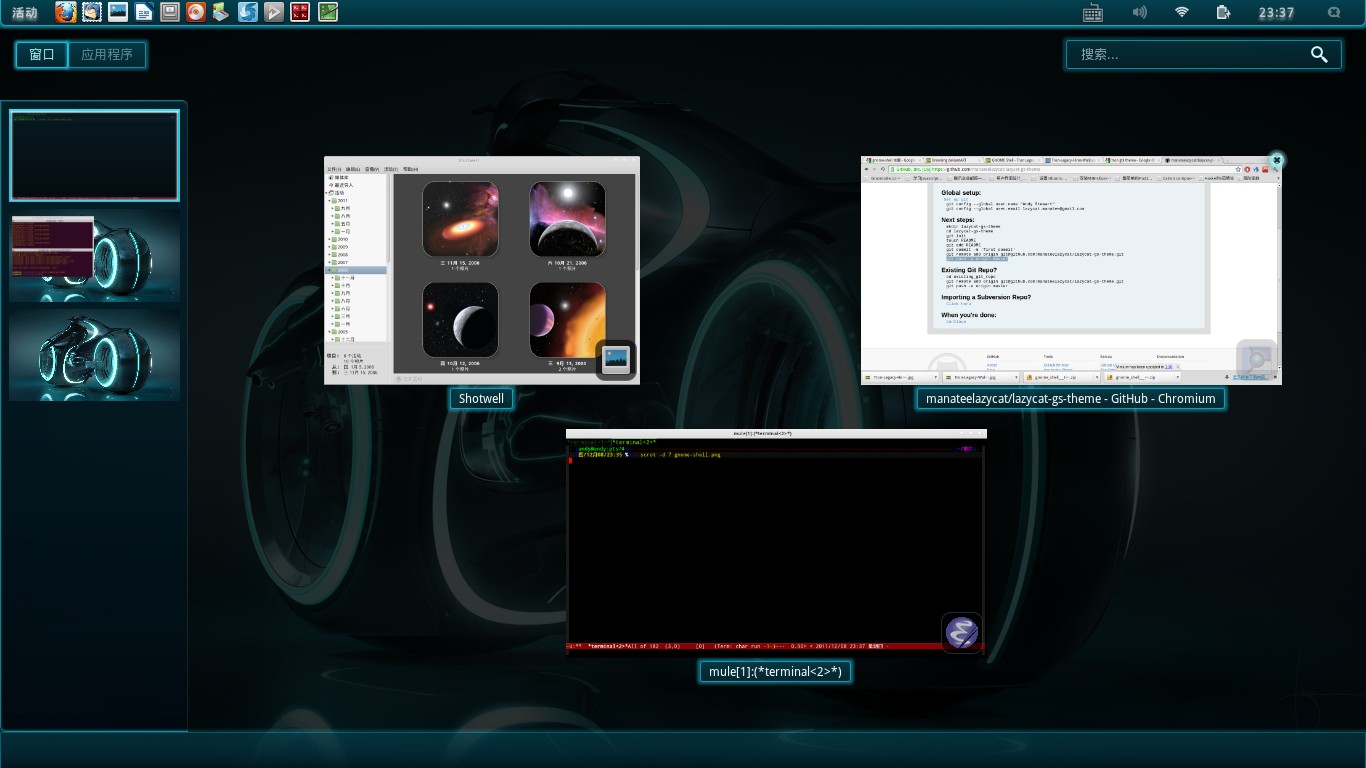Open the Wi-Fi network menu

(x=1182, y=12)
